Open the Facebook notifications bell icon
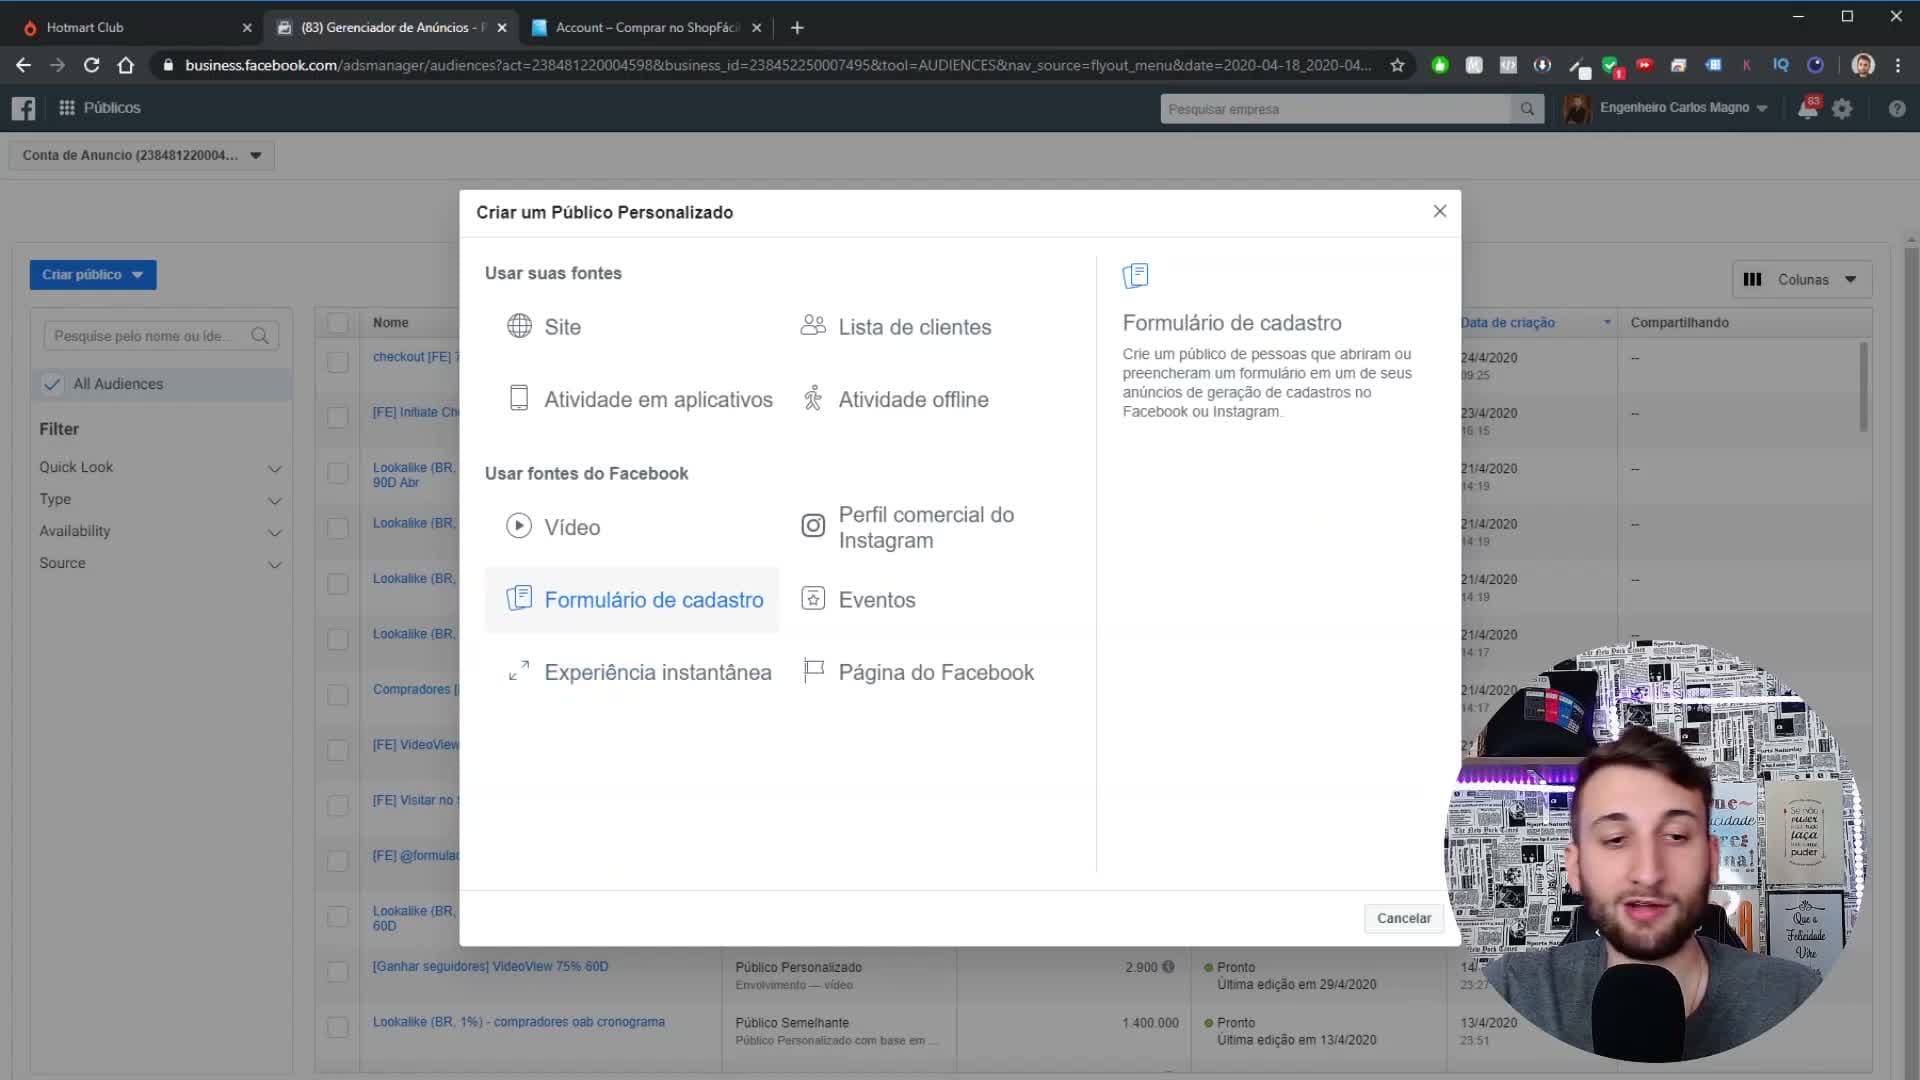Image resolution: width=1920 pixels, height=1080 pixels. (1808, 108)
